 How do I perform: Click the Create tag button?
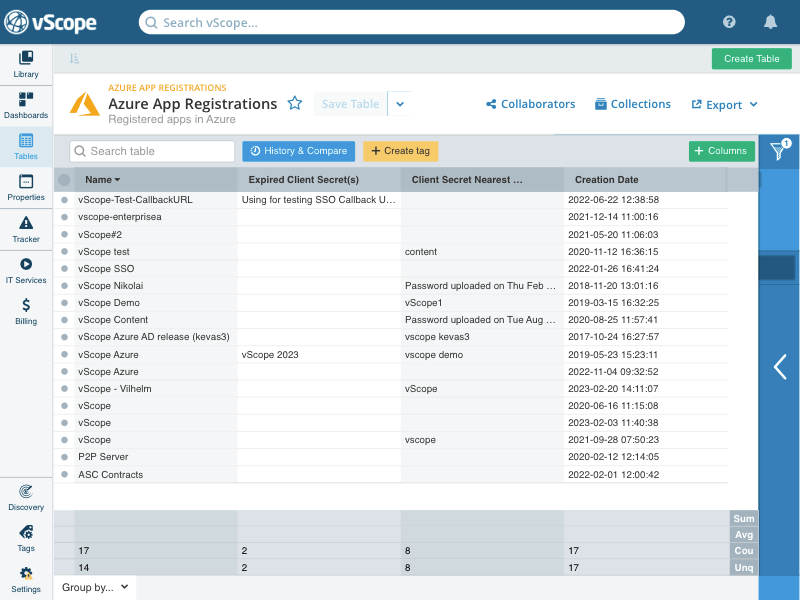click(401, 151)
